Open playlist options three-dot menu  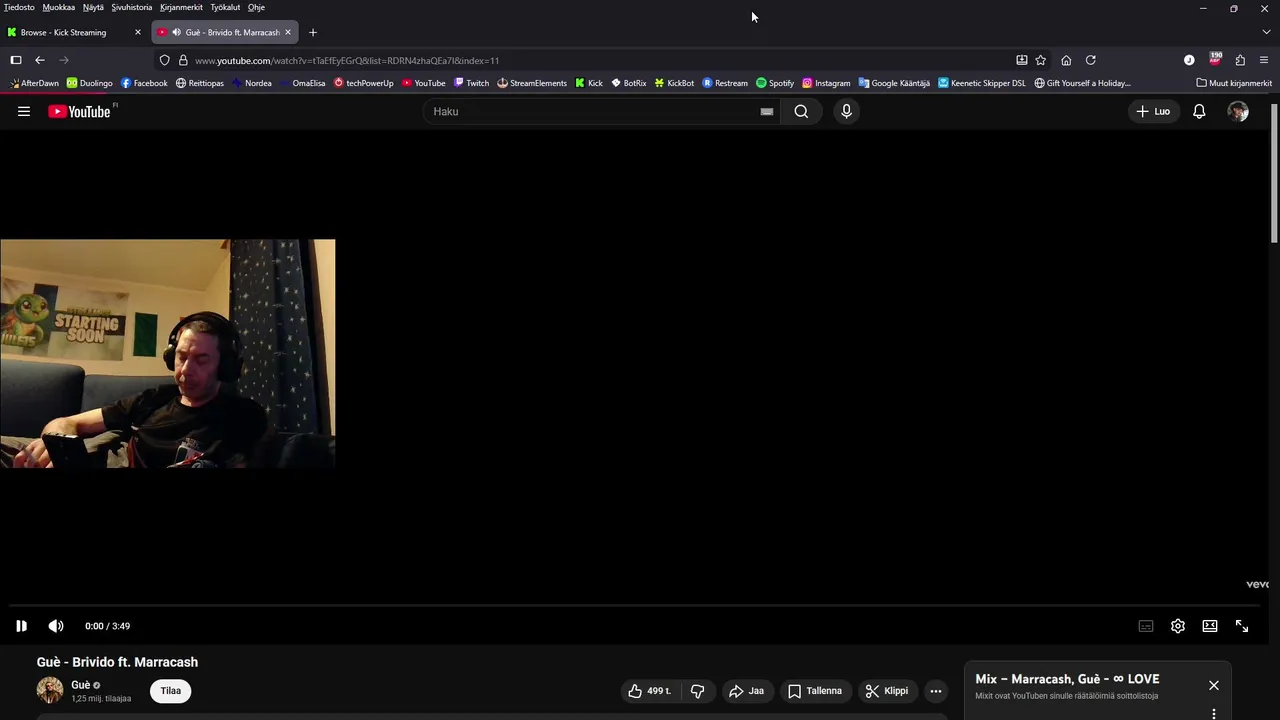pyautogui.click(x=1214, y=714)
